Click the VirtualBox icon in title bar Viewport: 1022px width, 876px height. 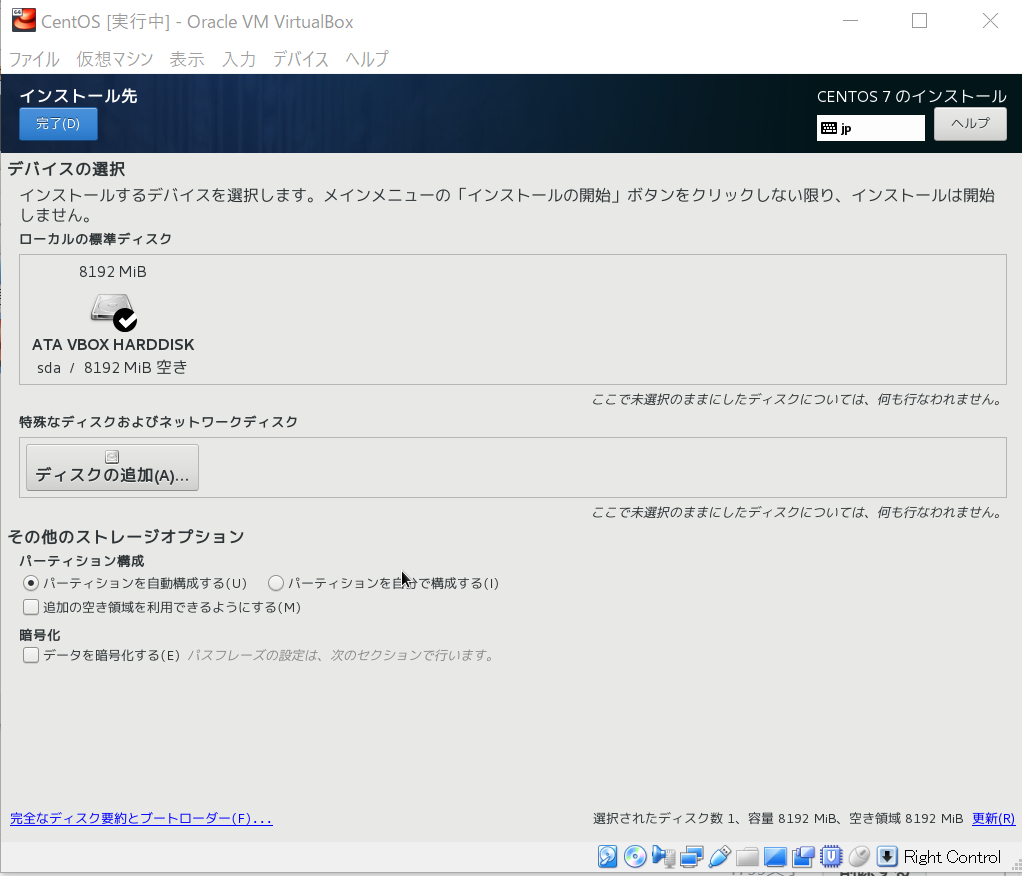(24, 20)
